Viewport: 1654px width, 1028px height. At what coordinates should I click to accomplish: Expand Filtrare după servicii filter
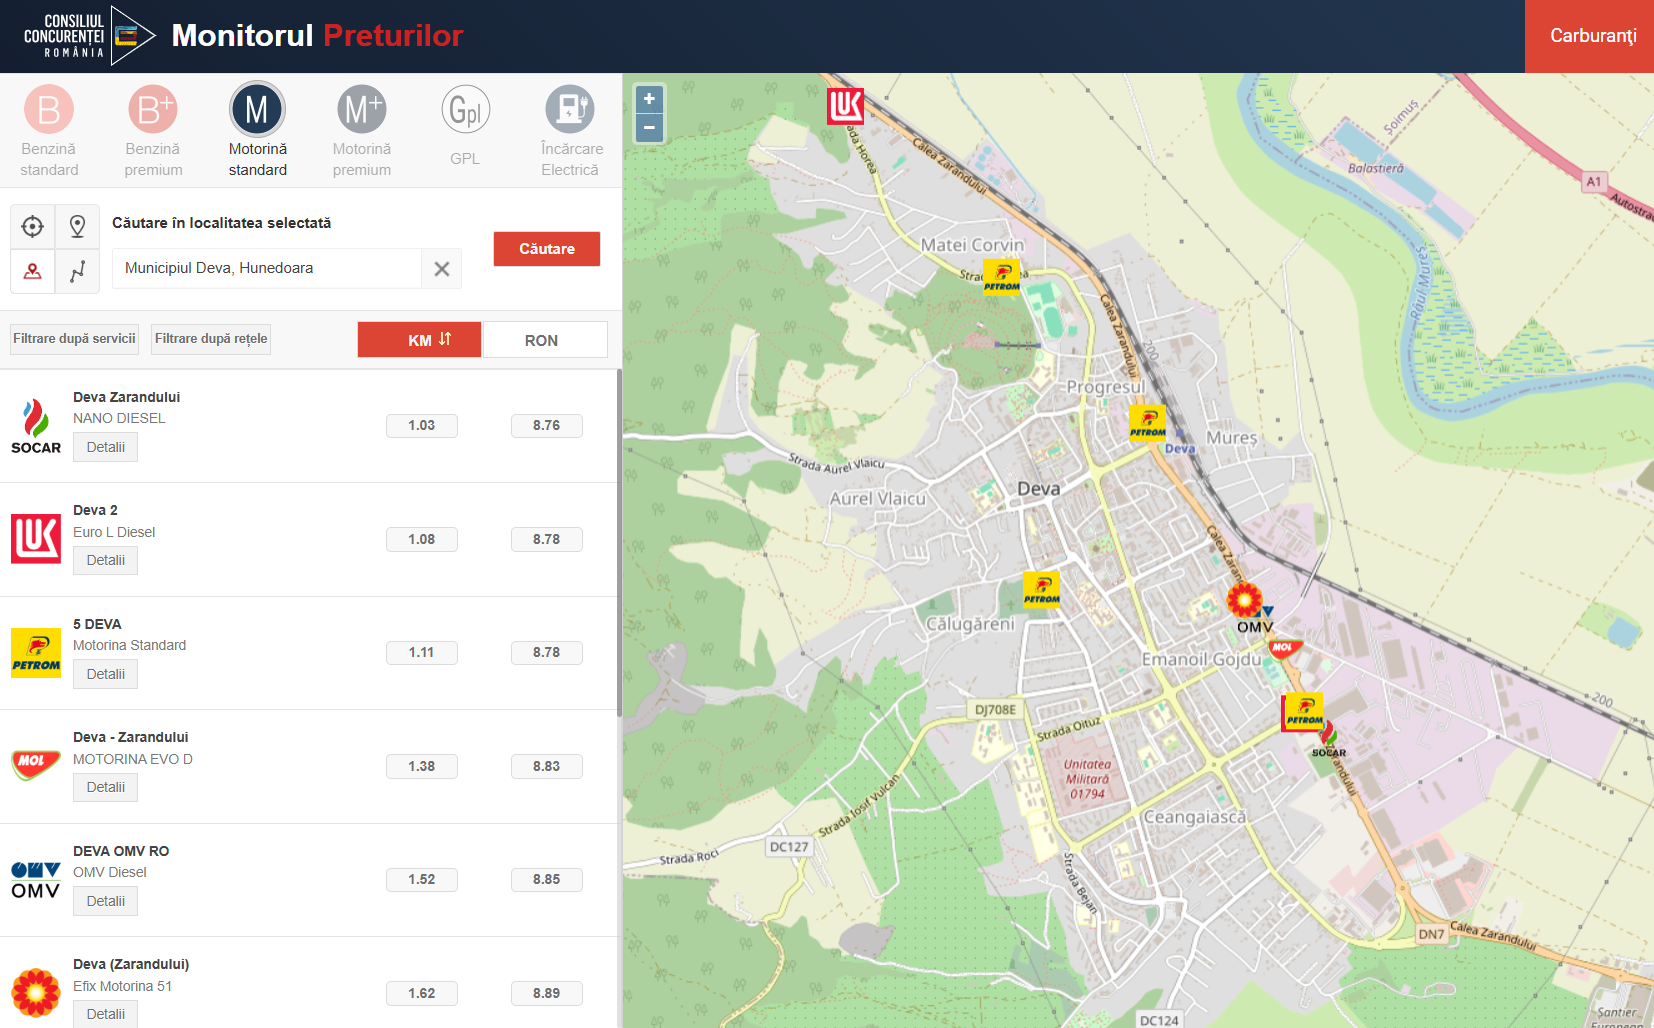pos(74,339)
